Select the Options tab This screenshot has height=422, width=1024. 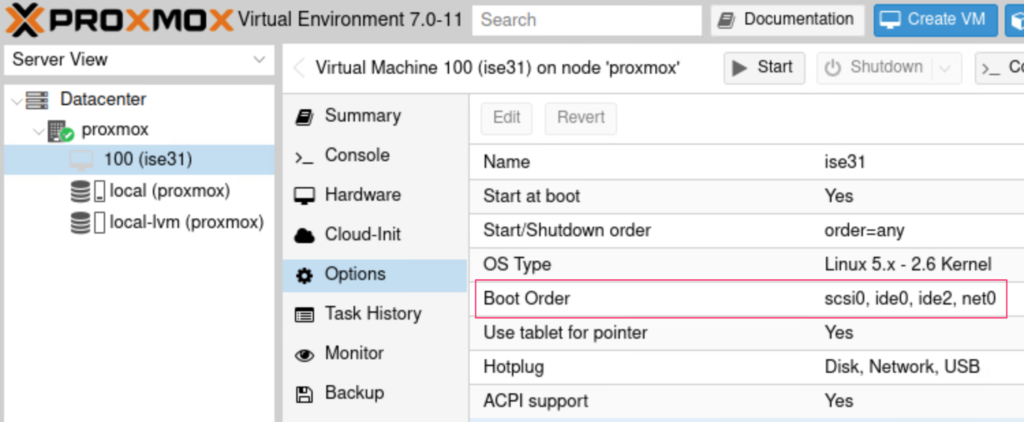pyautogui.click(x=375, y=274)
